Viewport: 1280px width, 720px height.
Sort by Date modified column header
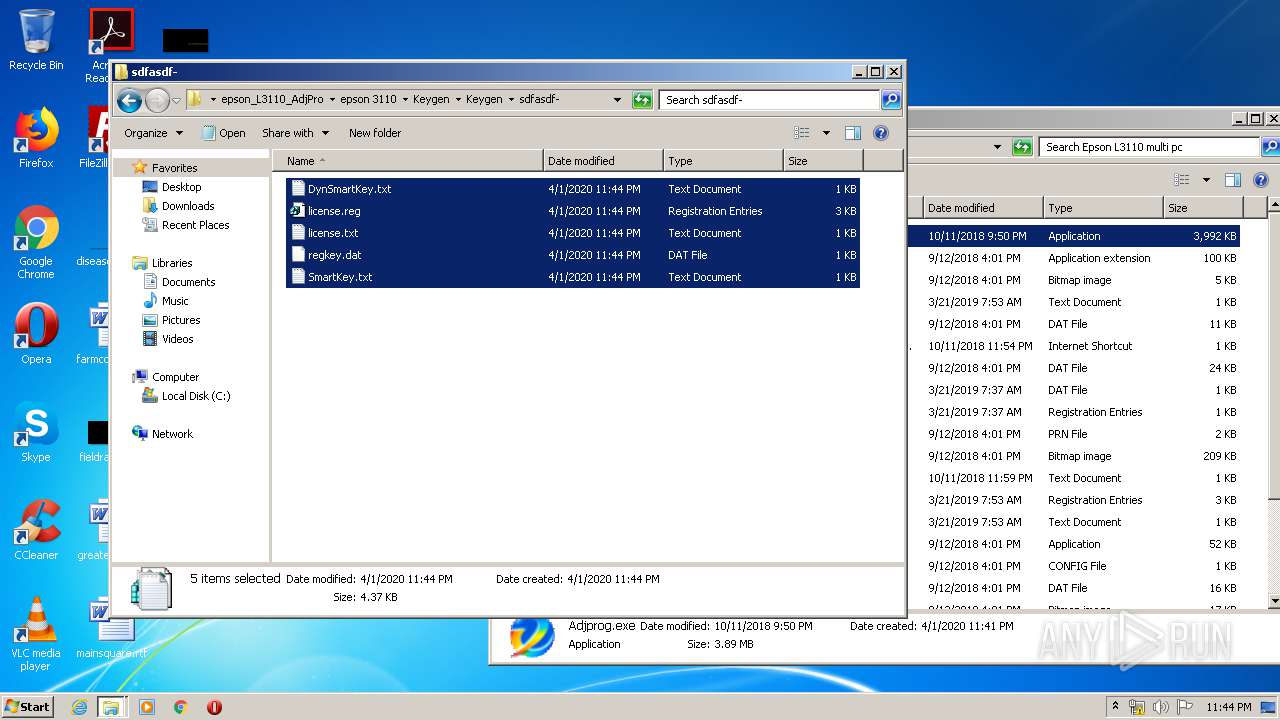tap(603, 161)
